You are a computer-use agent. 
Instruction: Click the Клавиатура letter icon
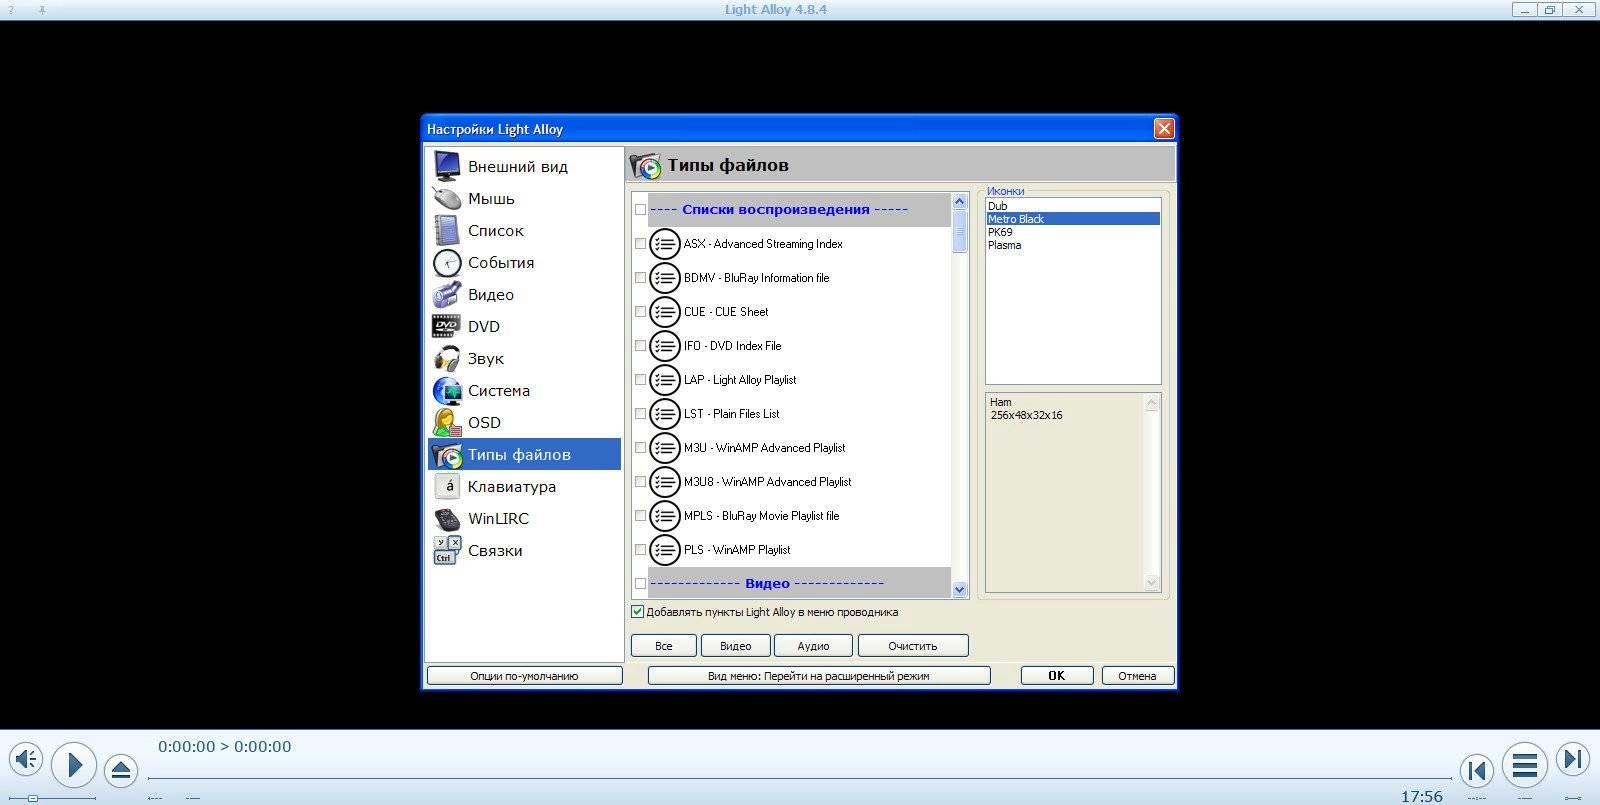click(x=447, y=486)
